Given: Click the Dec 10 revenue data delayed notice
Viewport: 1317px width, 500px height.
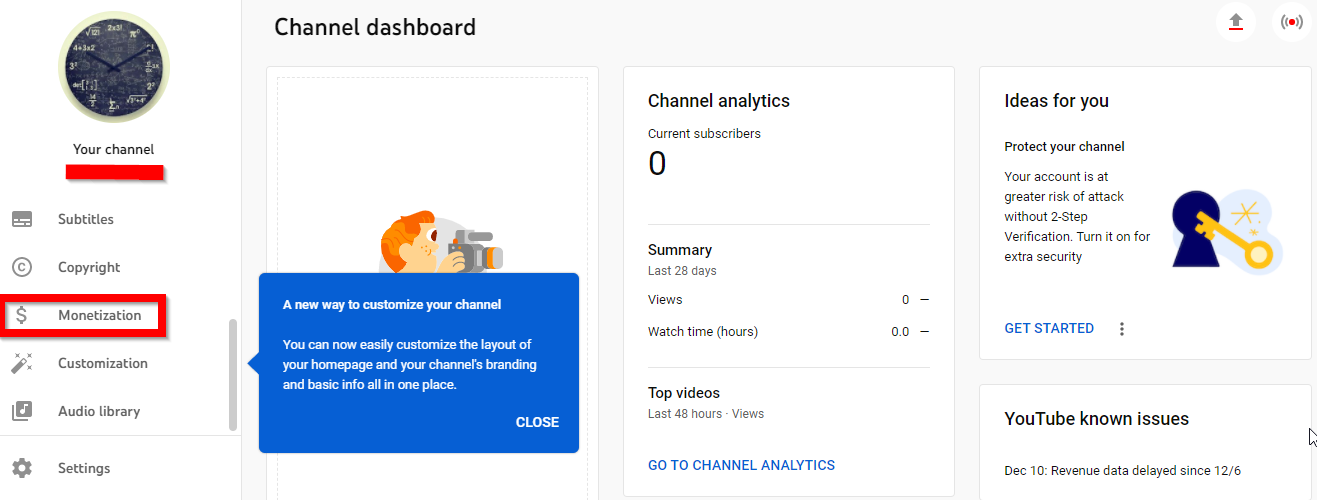Looking at the screenshot, I should click(1123, 470).
